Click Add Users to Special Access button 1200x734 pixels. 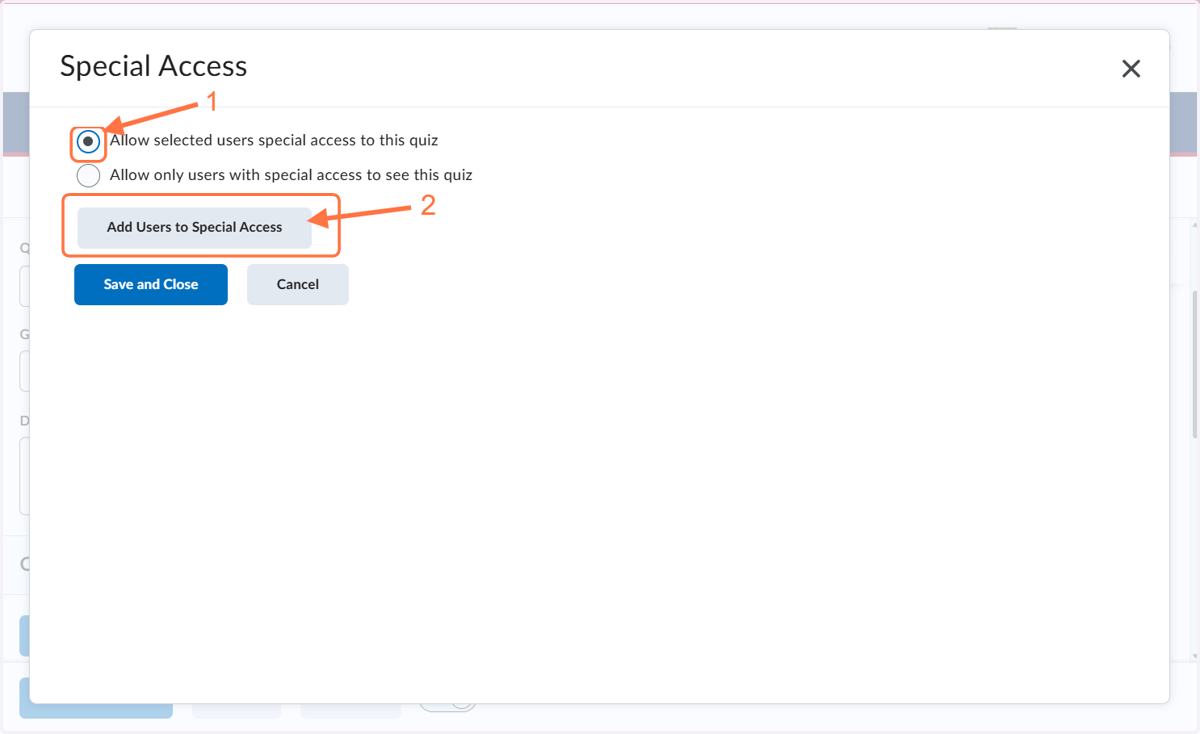[x=195, y=227]
